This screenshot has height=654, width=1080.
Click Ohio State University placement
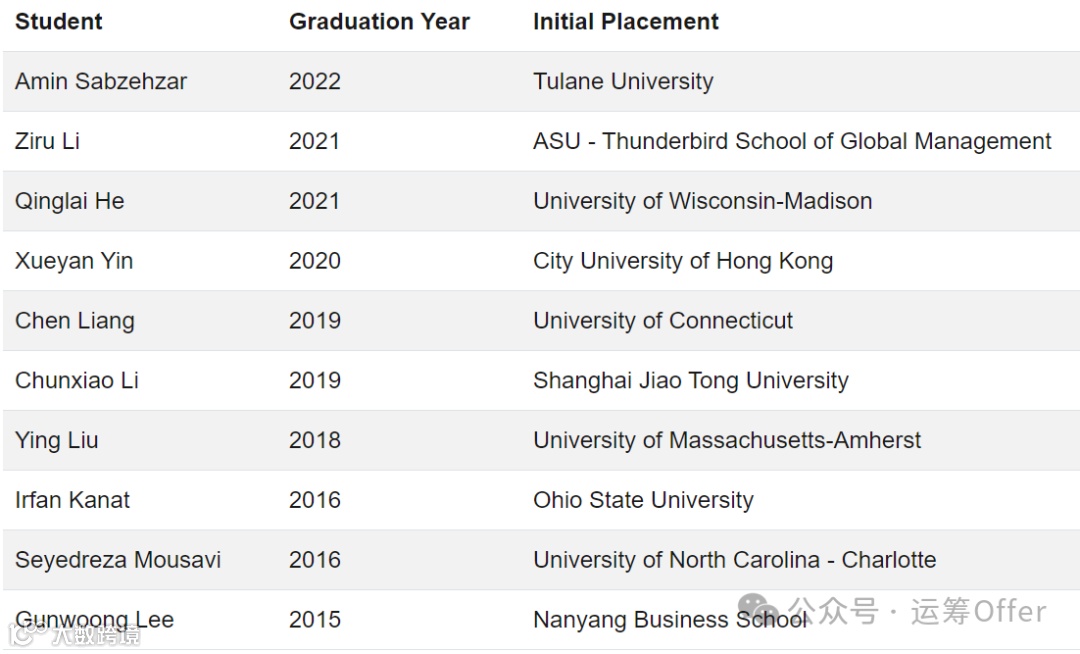coord(643,500)
